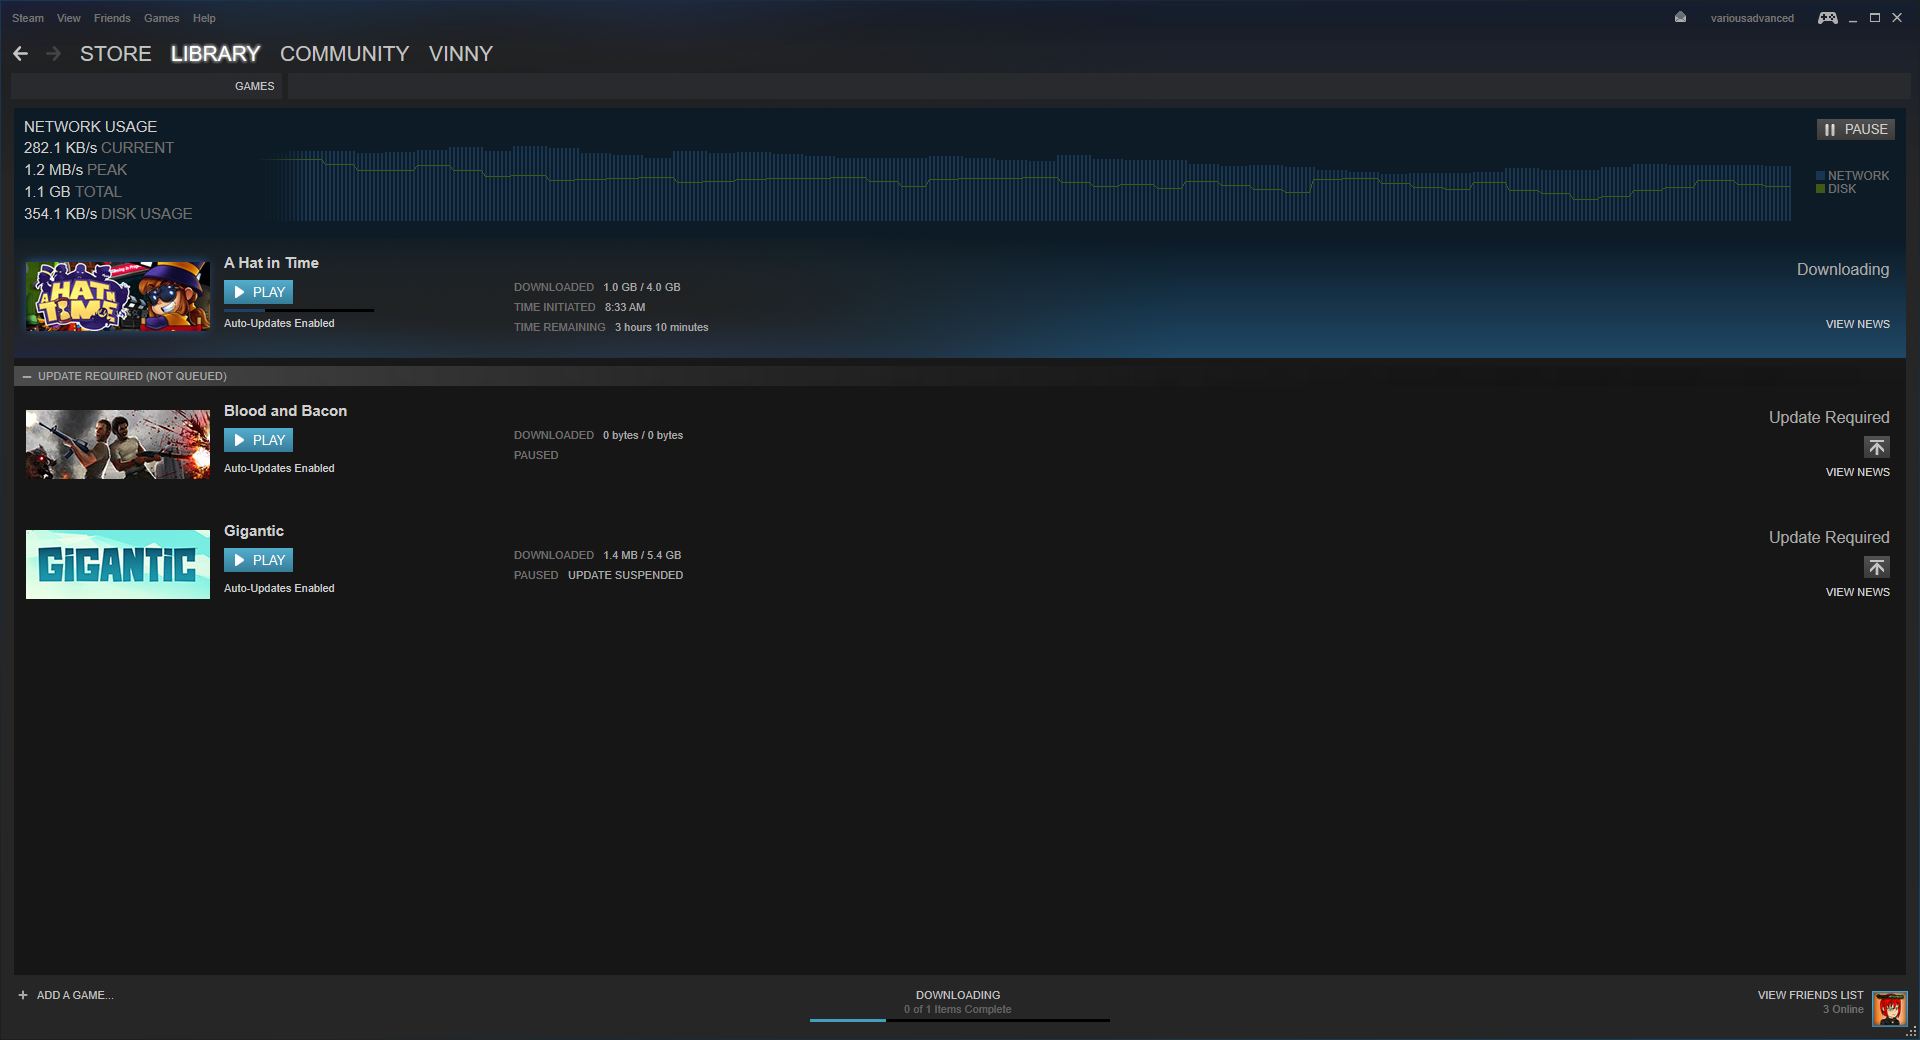Click the '1.1 GB TOTAL' reading

pos(73,192)
